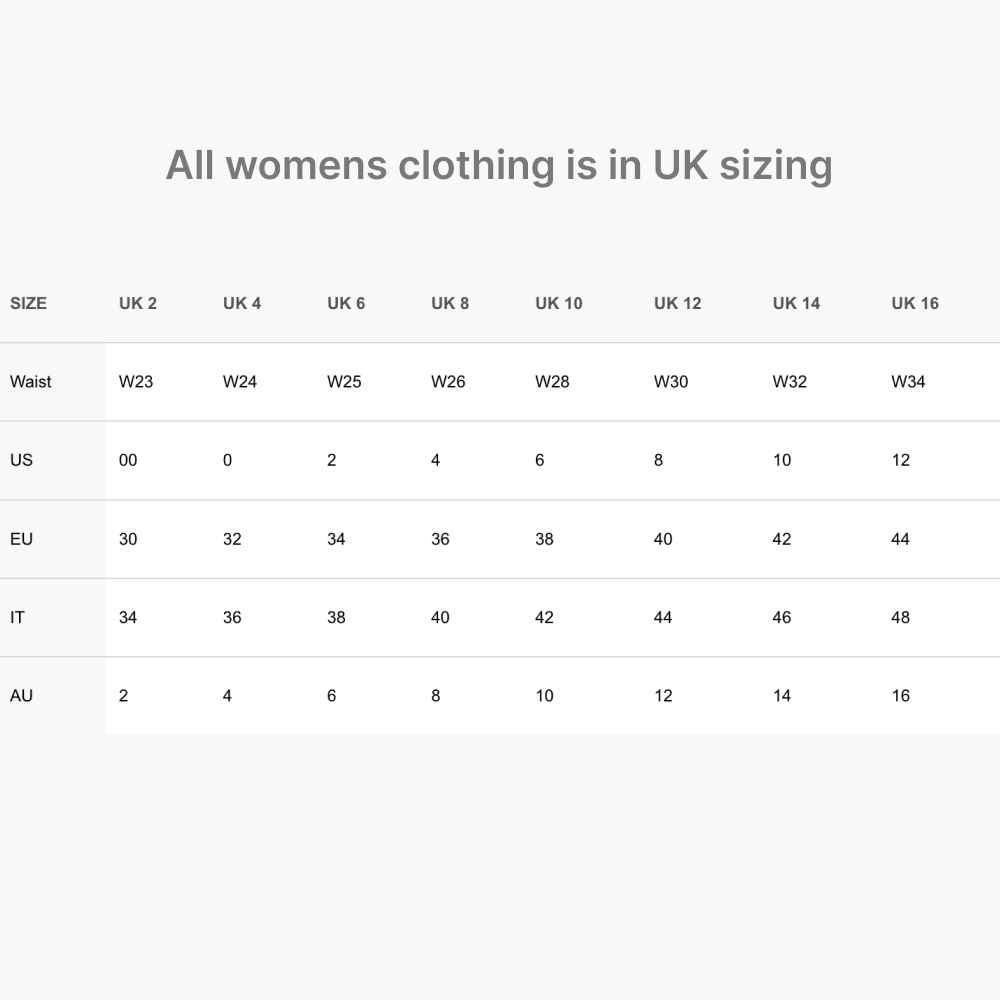Select the UK 10 column header

(x=559, y=303)
